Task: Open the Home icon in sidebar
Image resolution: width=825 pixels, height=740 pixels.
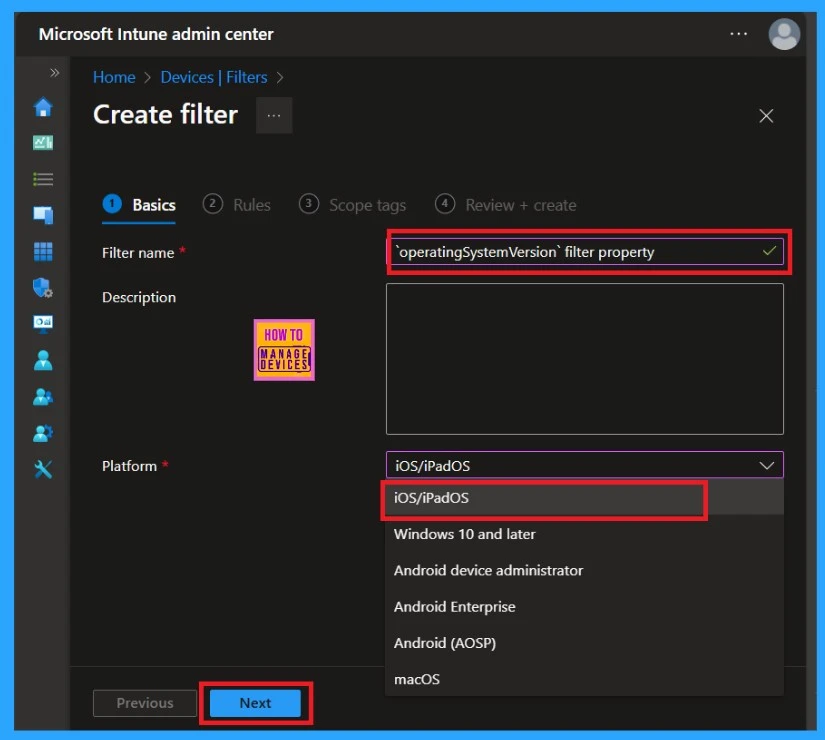Action: click(43, 107)
